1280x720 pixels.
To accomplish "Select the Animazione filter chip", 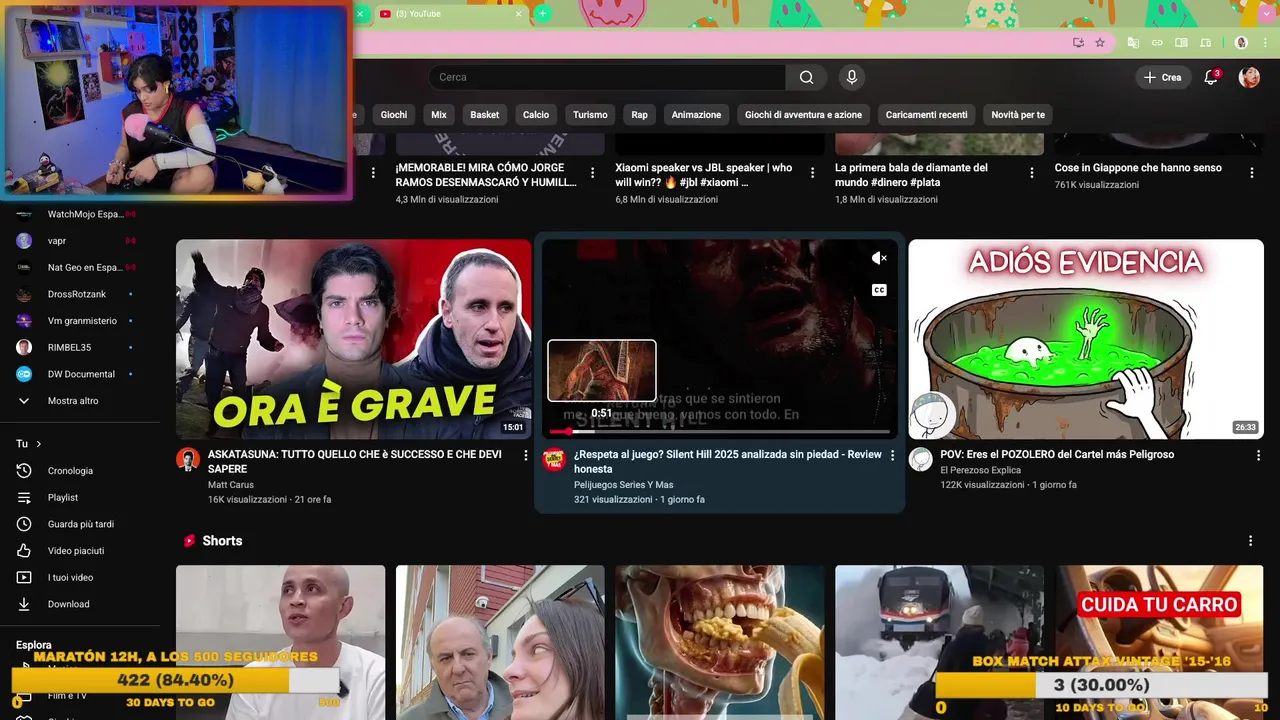I will [696, 115].
